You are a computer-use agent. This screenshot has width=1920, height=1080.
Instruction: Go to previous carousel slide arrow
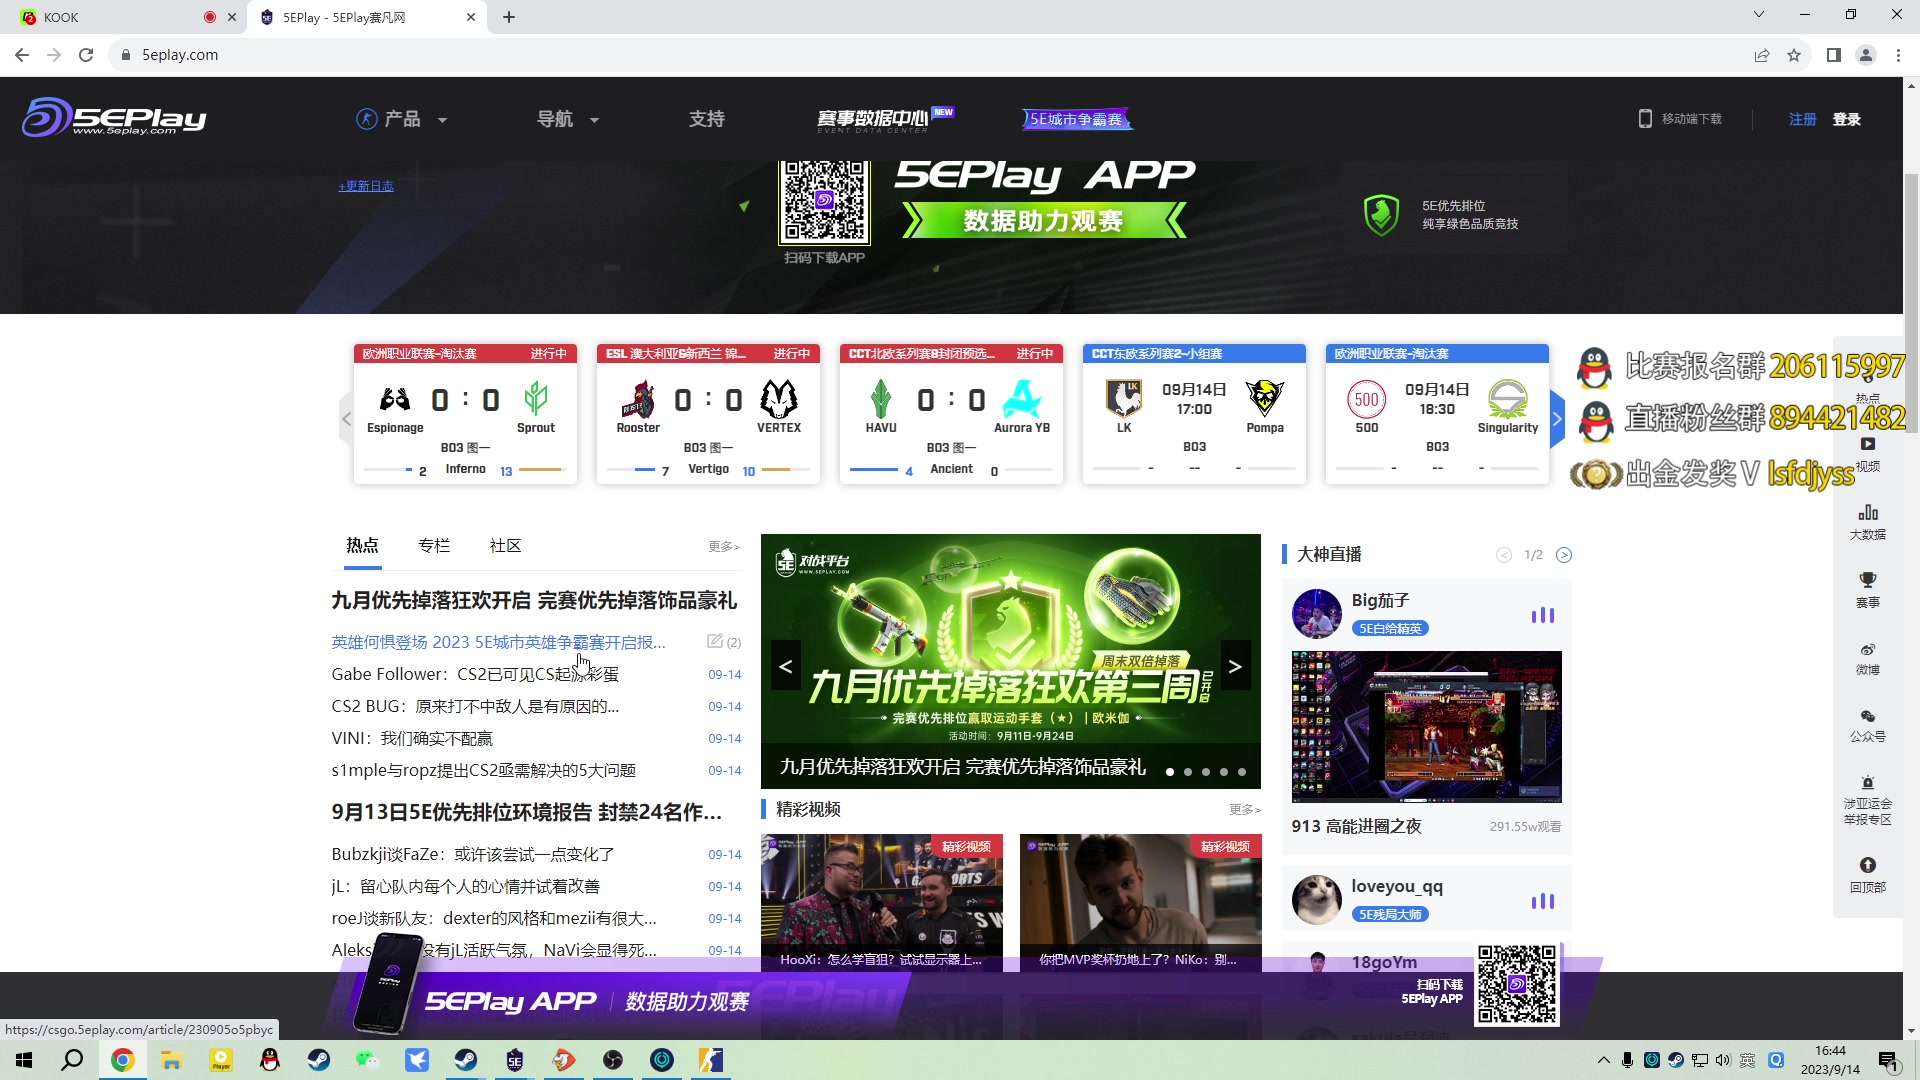[x=785, y=666]
